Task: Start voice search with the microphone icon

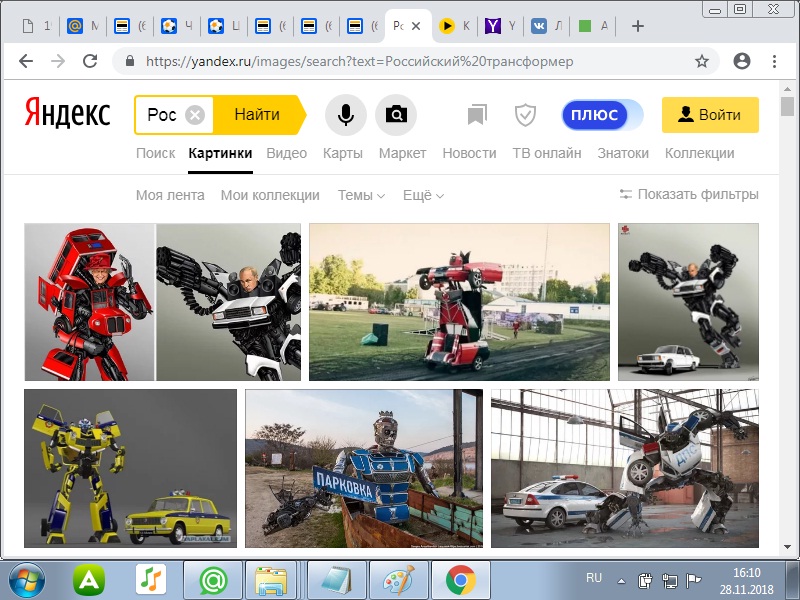Action: click(x=345, y=115)
